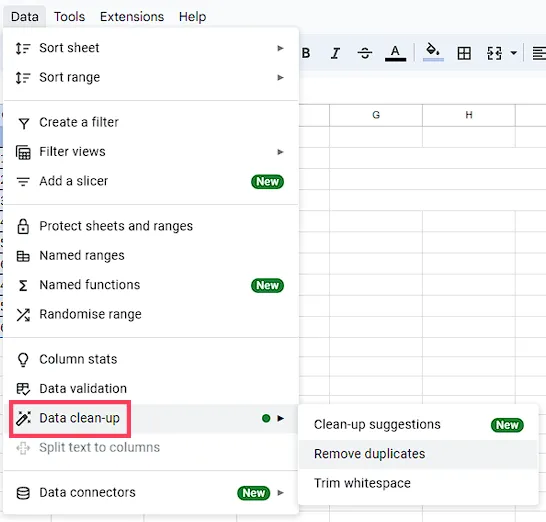The width and height of the screenshot is (546, 522).
Task: Open Clean-up suggestions
Action: click(418, 425)
